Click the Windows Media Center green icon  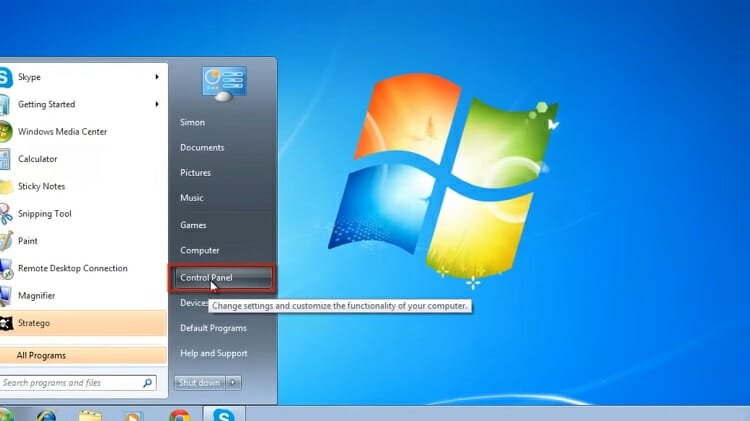point(5,132)
